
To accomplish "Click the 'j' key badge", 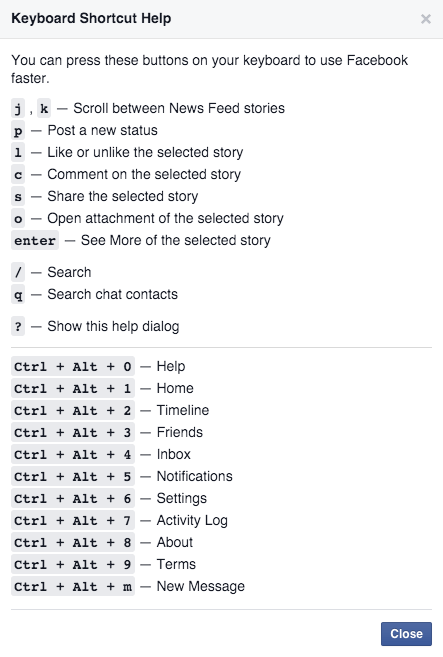I will (x=18, y=109).
